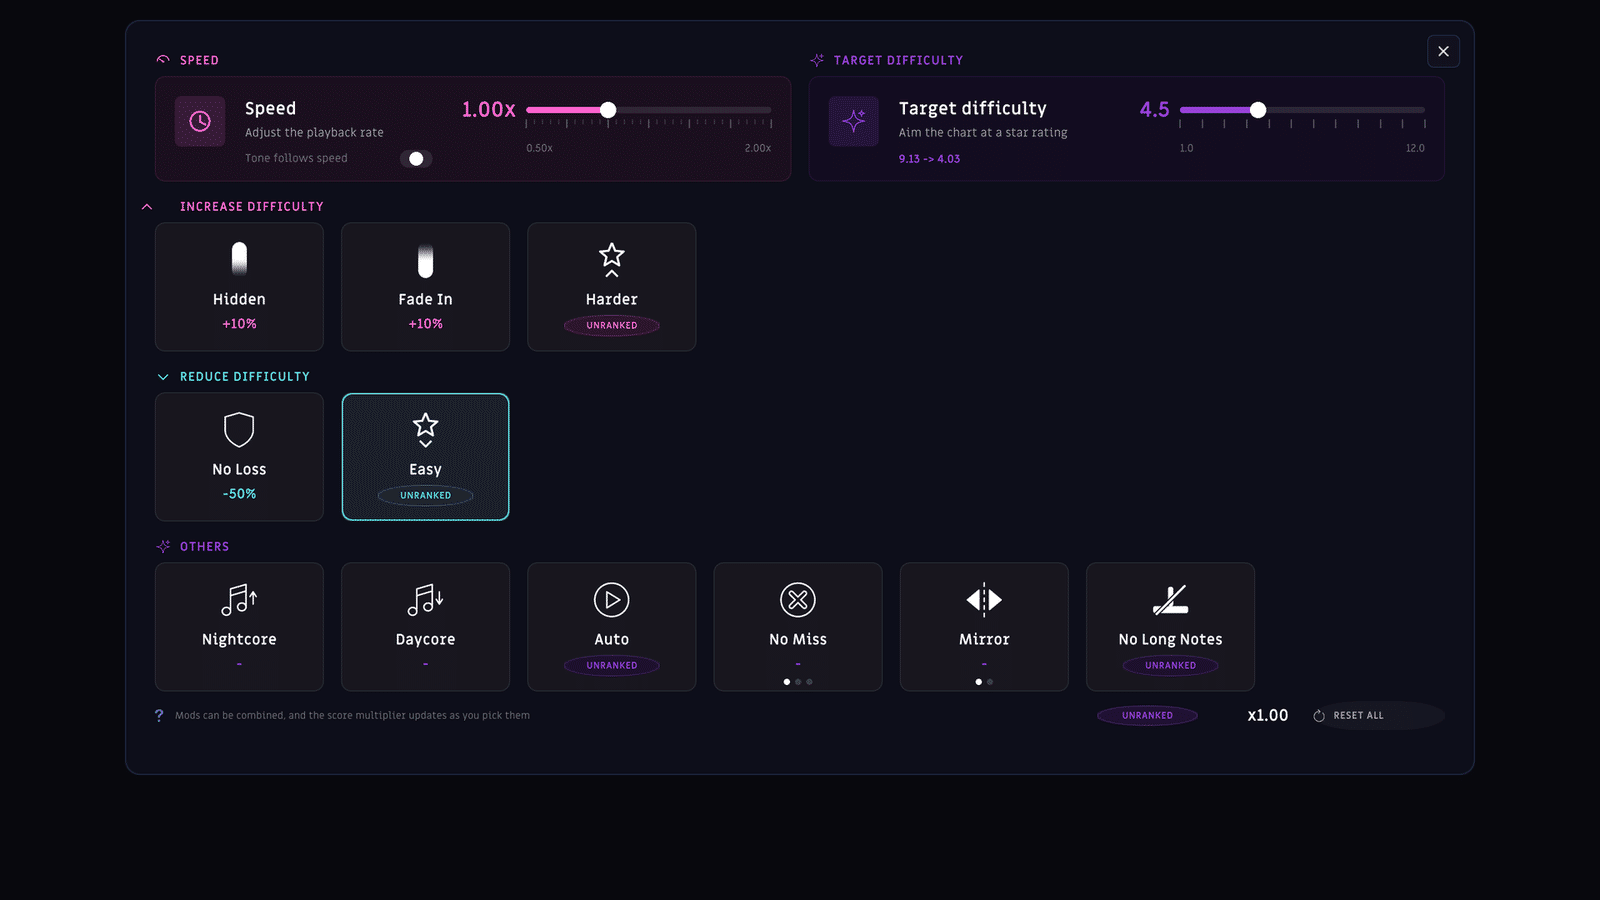Click the 4.5 target difficulty value

click(1154, 110)
